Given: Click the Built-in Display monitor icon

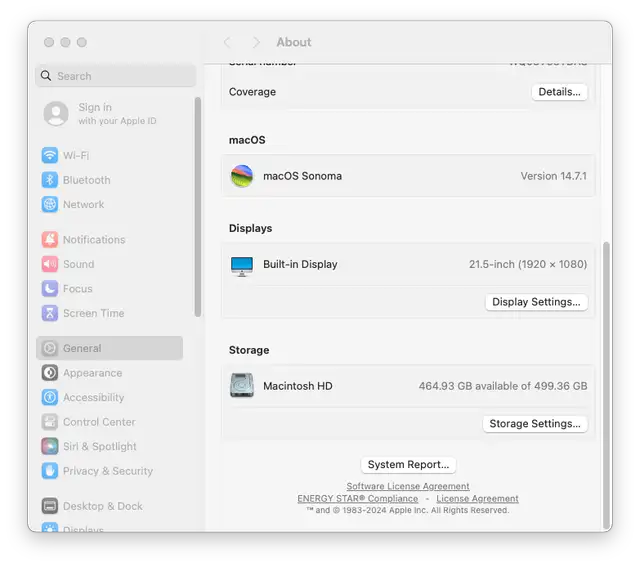Looking at the screenshot, I should coord(242,266).
